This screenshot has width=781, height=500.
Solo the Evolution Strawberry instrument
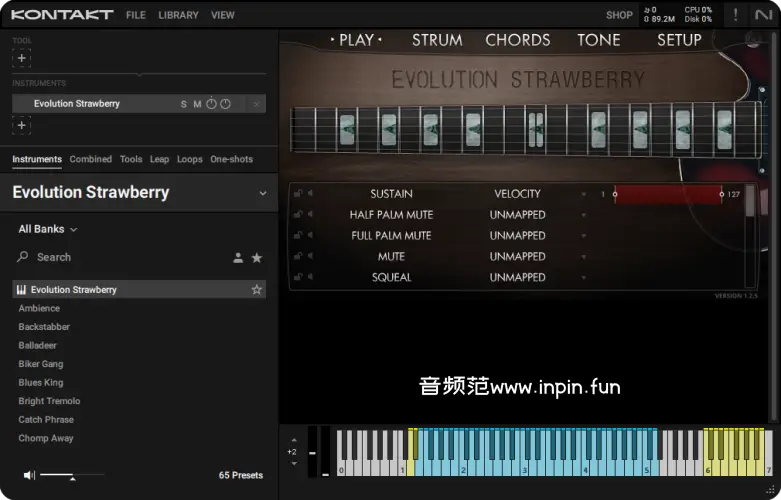(183, 104)
